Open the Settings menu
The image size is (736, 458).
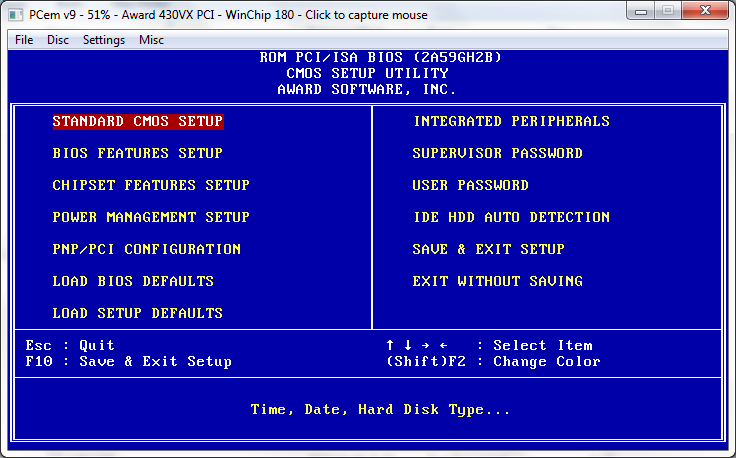(x=104, y=40)
